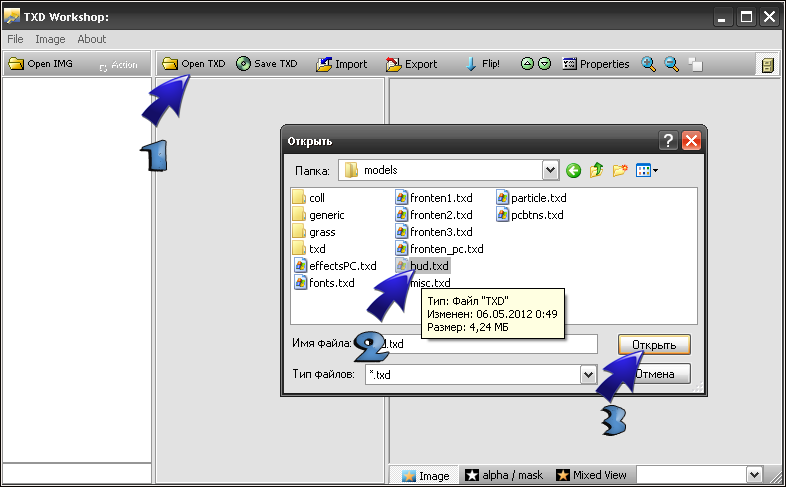
Task: Click the Flip! arrow button
Action: pyautogui.click(x=482, y=64)
